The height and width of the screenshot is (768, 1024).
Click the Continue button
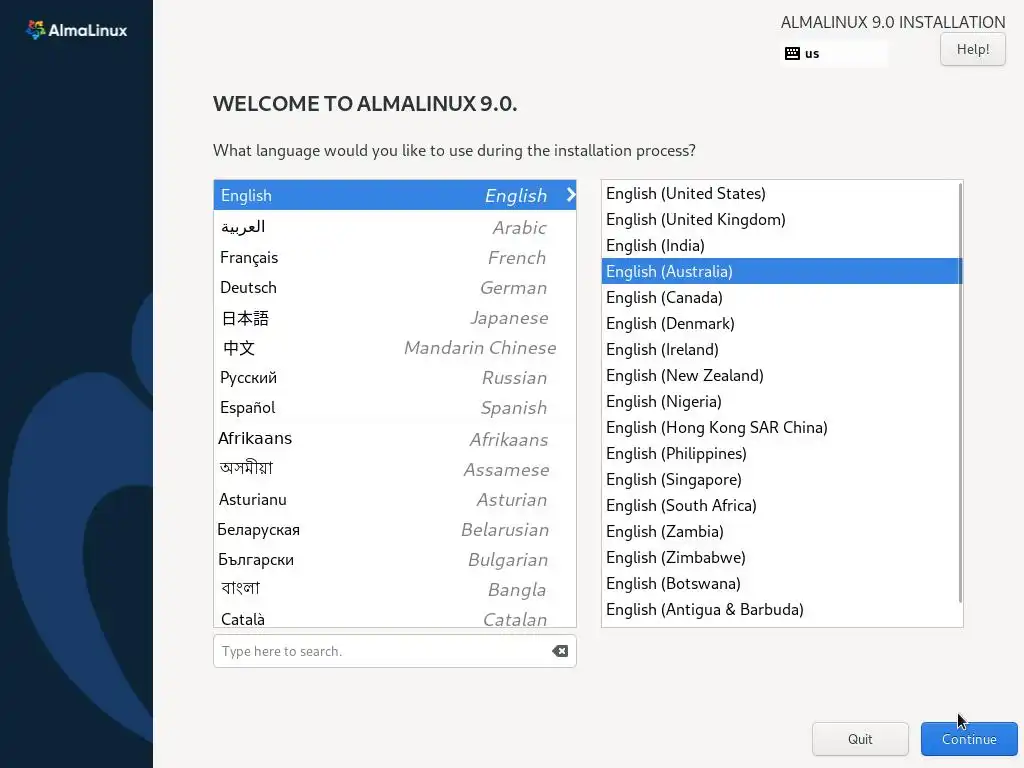tap(968, 739)
